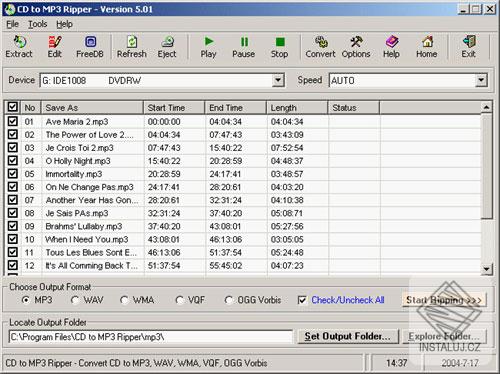Screen dimensions: 500x374
Task: Click the start time 32:31:24
Action: (x=164, y=213)
